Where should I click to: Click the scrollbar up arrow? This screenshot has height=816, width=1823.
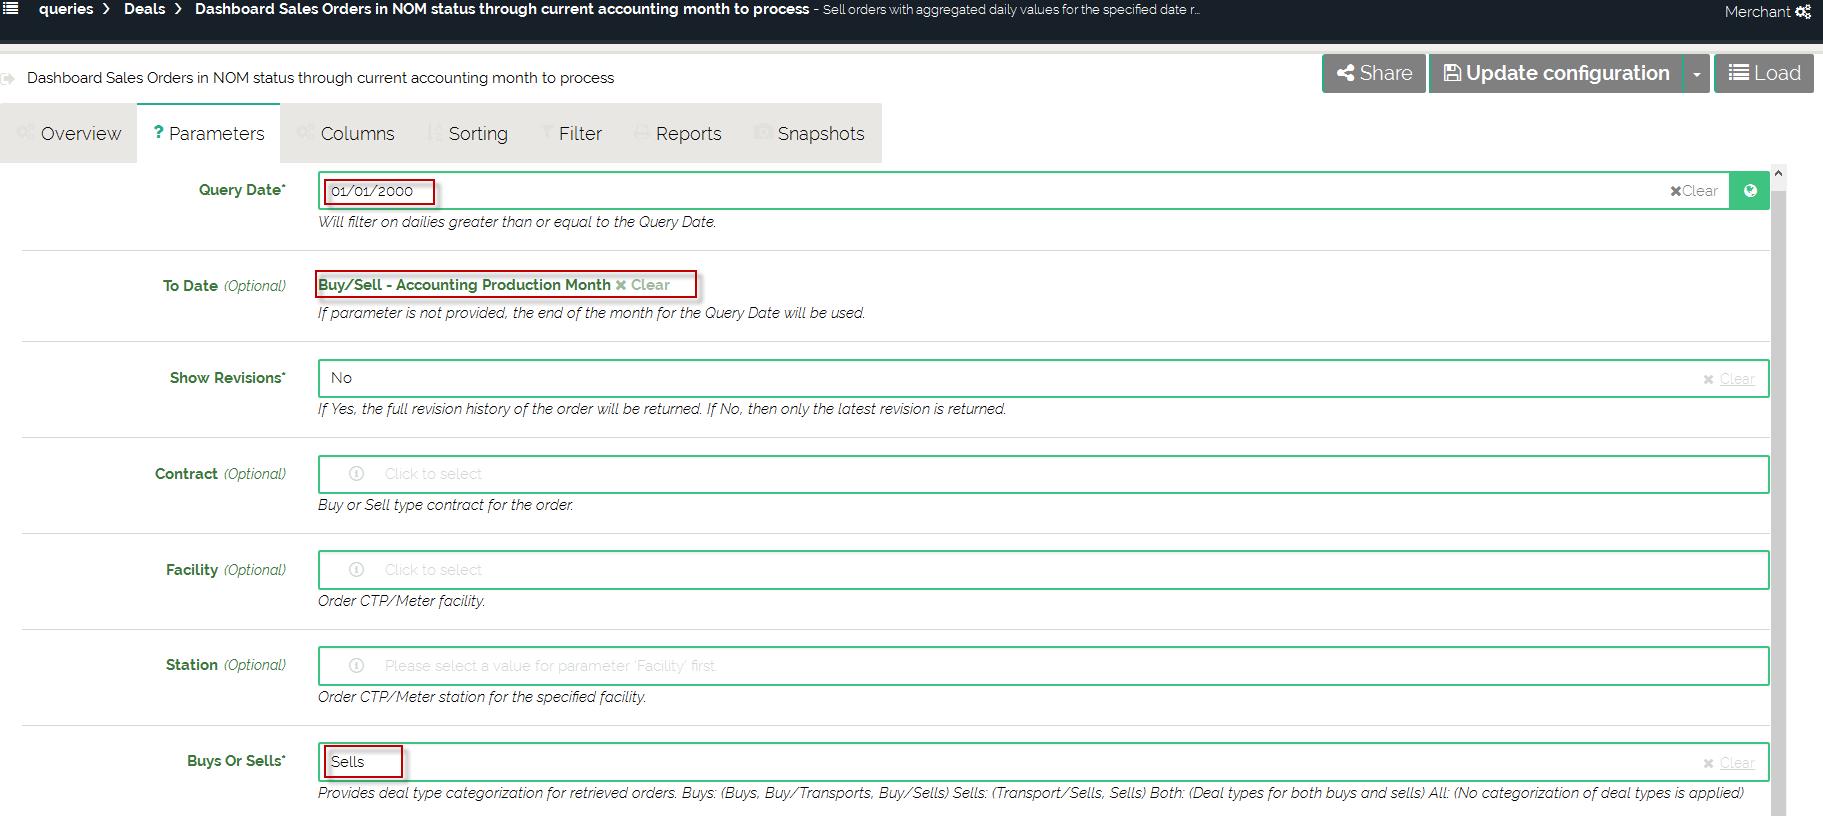1778,174
